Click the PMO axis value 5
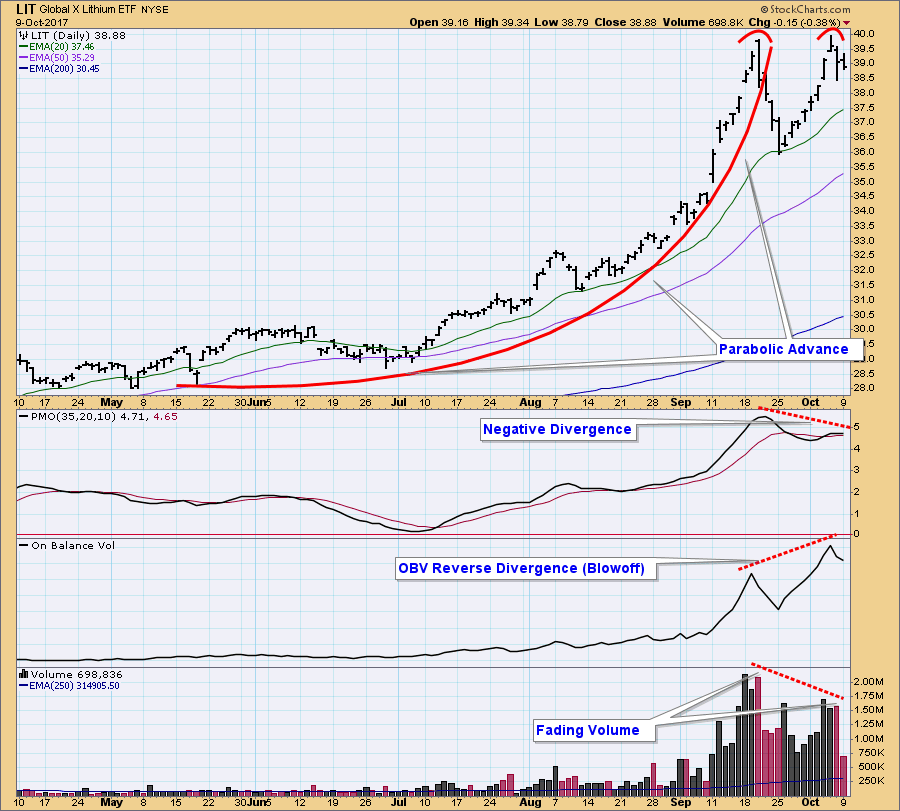 857,426
